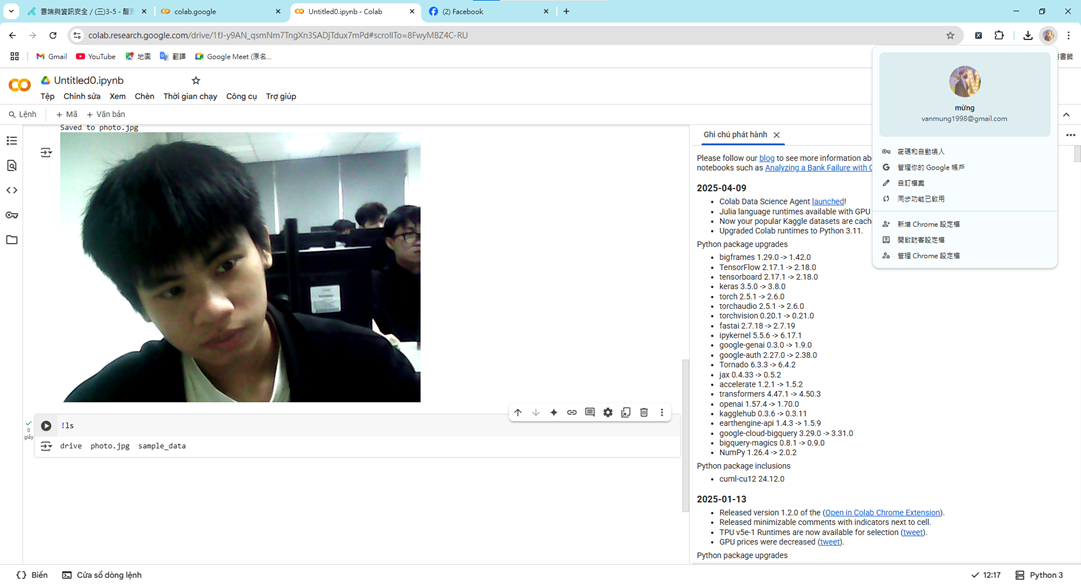Open the table of contents sidebar icon
Screen dimensions: 1081x584
(x=12, y=141)
